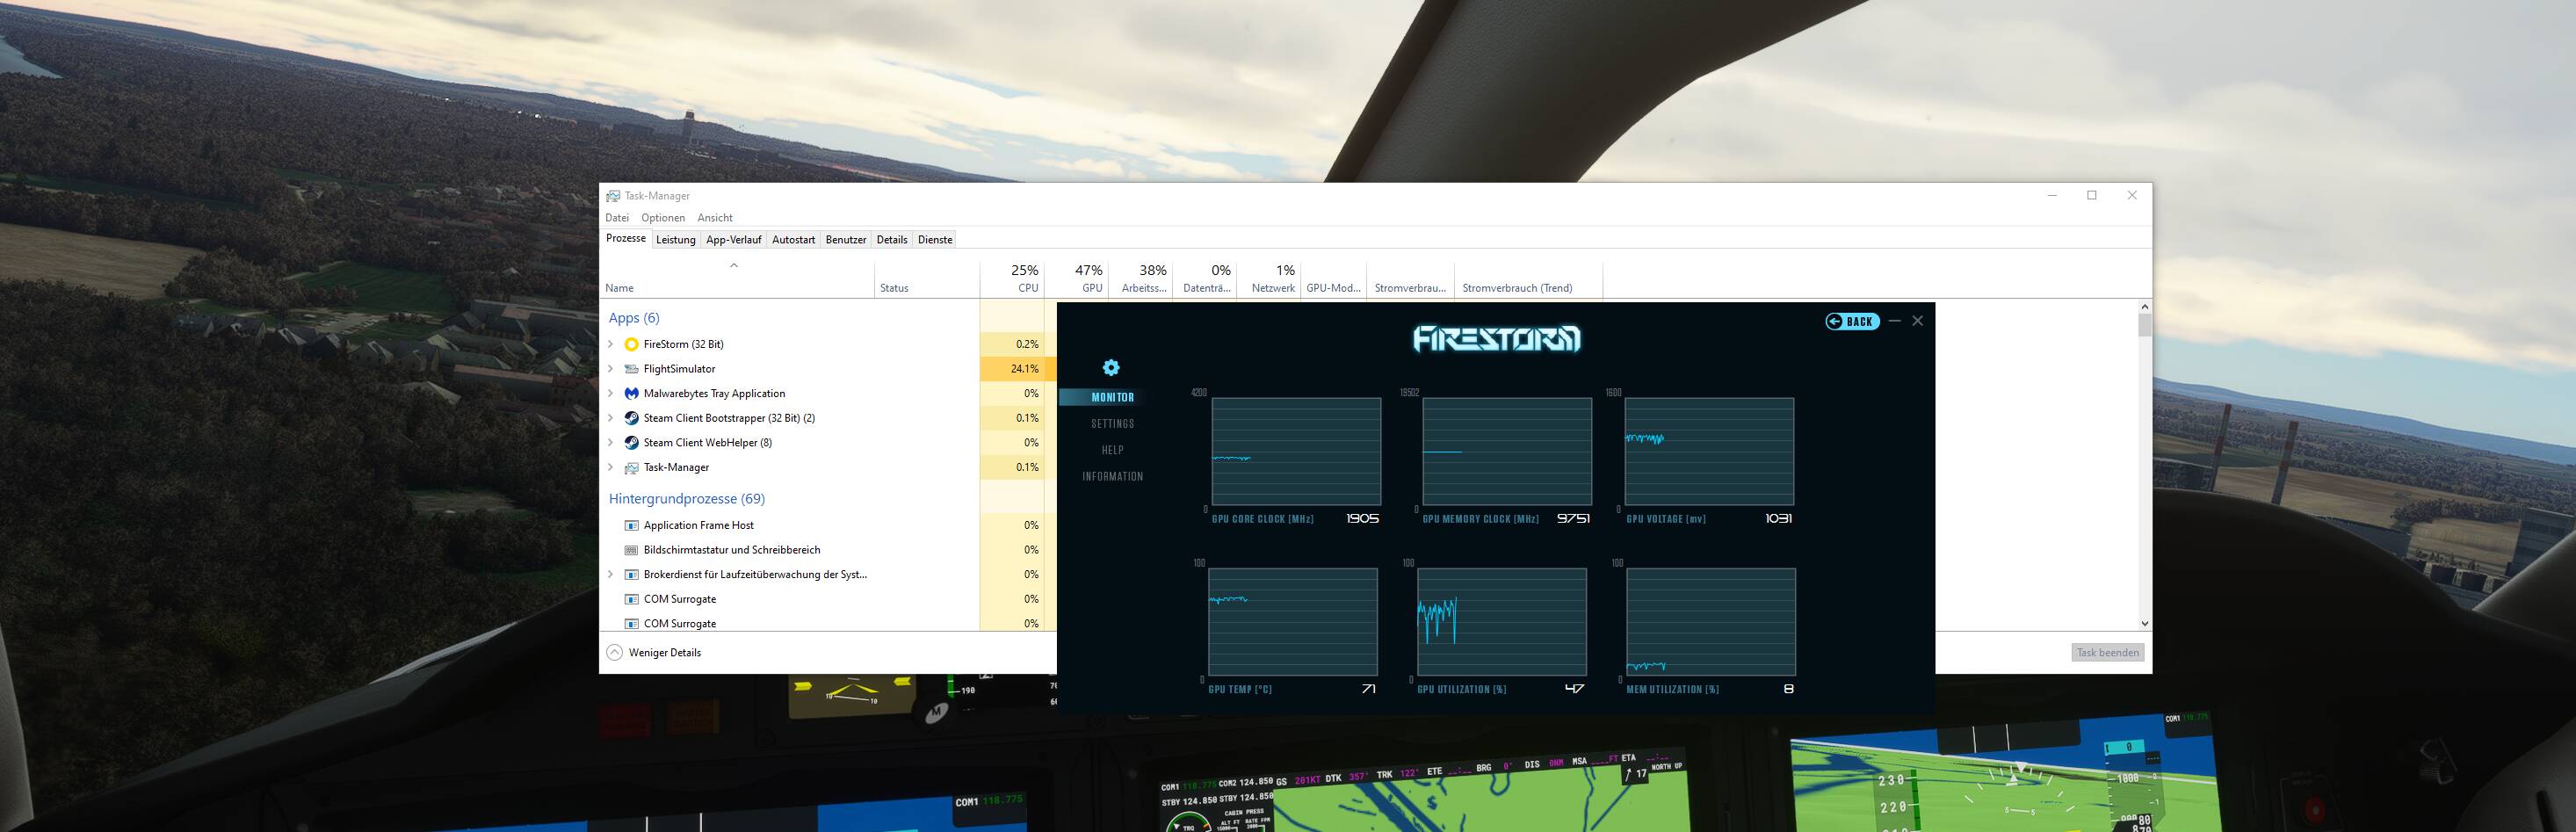Click the BACK button in FireStorm
The height and width of the screenshot is (832, 2576).
tap(1852, 321)
